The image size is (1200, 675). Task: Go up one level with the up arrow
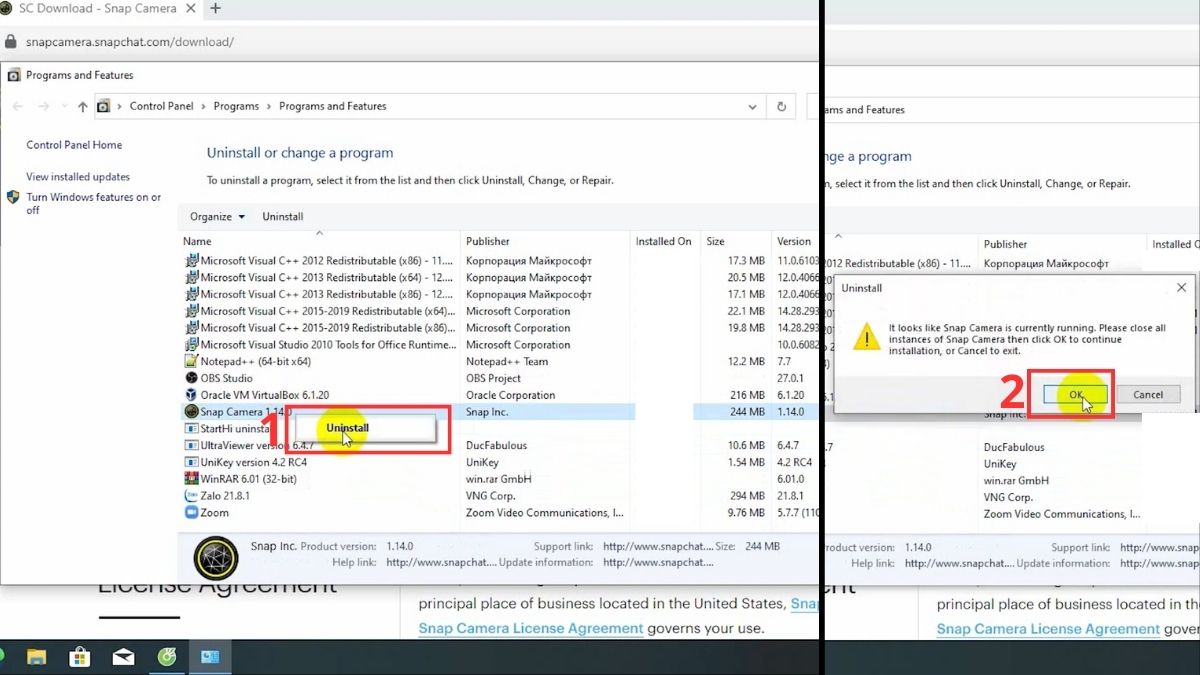(83, 106)
